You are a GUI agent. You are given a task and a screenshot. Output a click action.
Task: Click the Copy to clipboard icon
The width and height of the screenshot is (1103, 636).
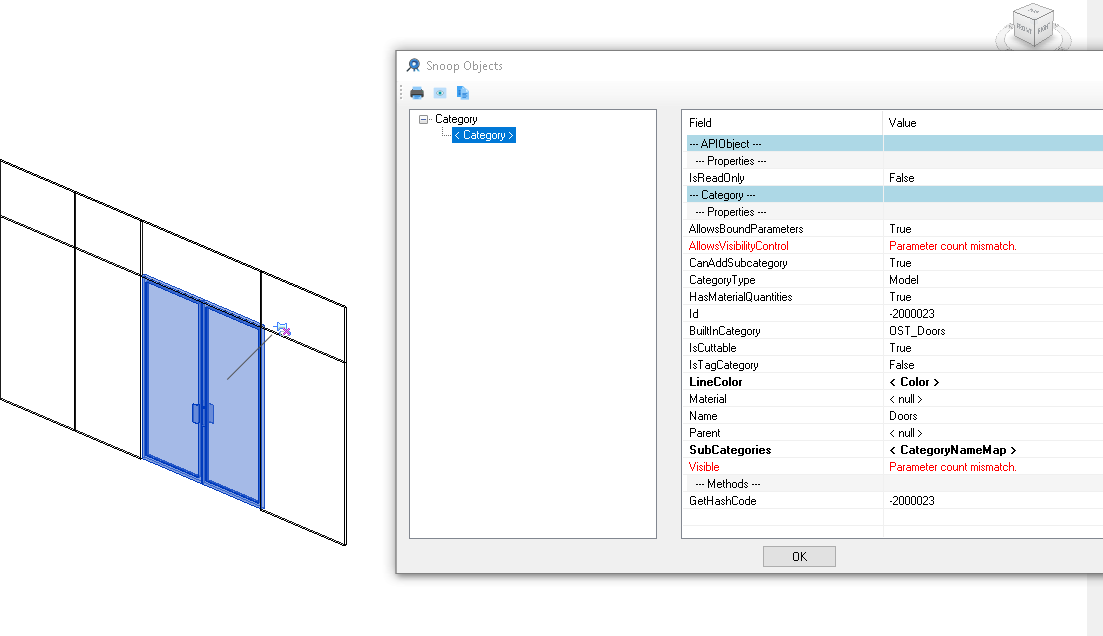point(463,93)
